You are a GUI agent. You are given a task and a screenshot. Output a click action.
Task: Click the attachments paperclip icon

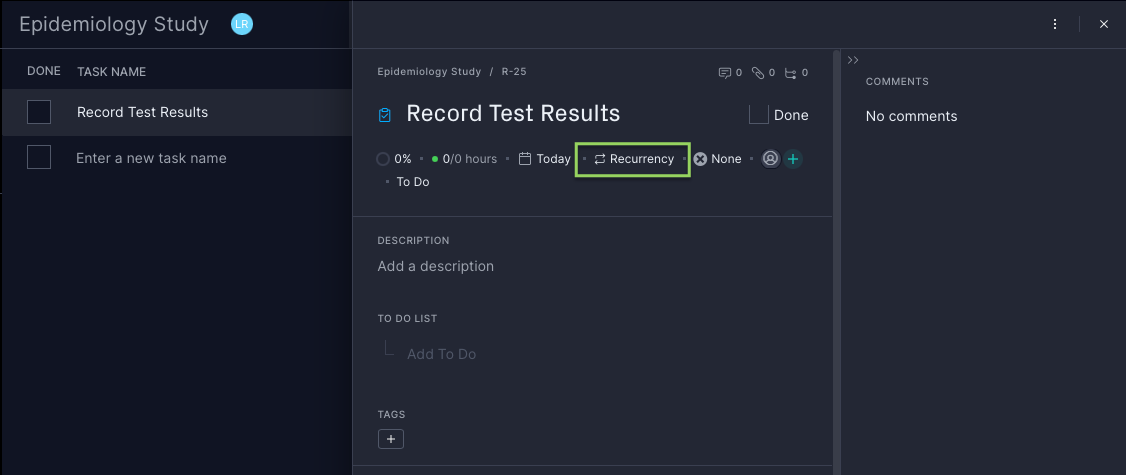(x=758, y=73)
